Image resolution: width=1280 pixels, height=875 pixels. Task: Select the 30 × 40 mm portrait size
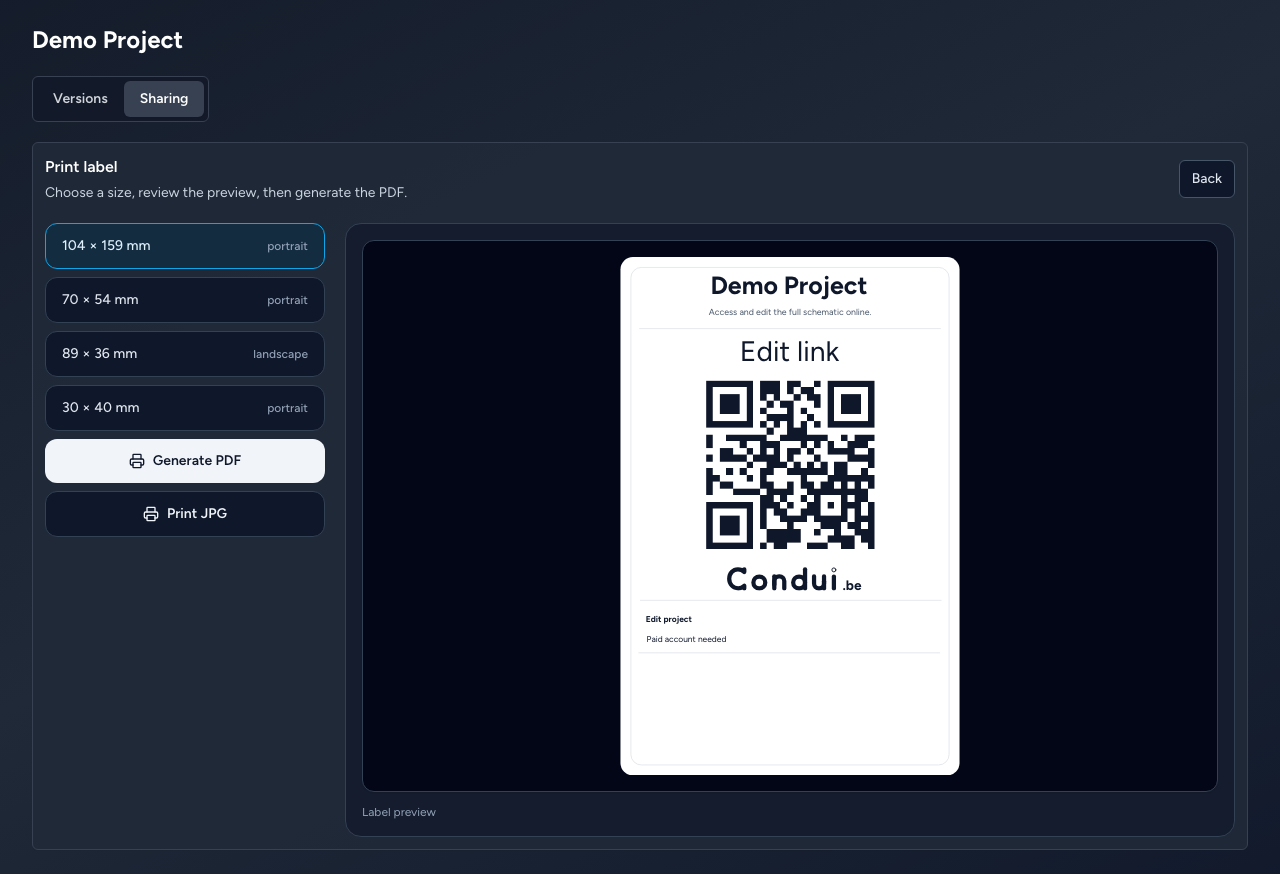(185, 408)
